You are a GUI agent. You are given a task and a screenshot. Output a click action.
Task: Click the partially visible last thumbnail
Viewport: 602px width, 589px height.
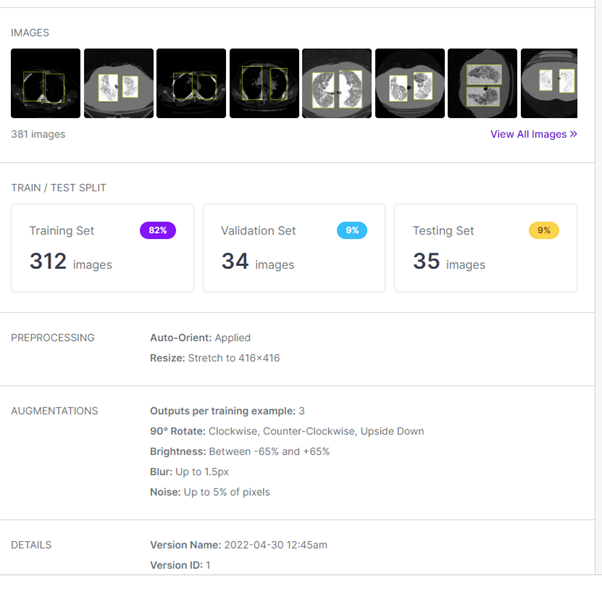(549, 84)
